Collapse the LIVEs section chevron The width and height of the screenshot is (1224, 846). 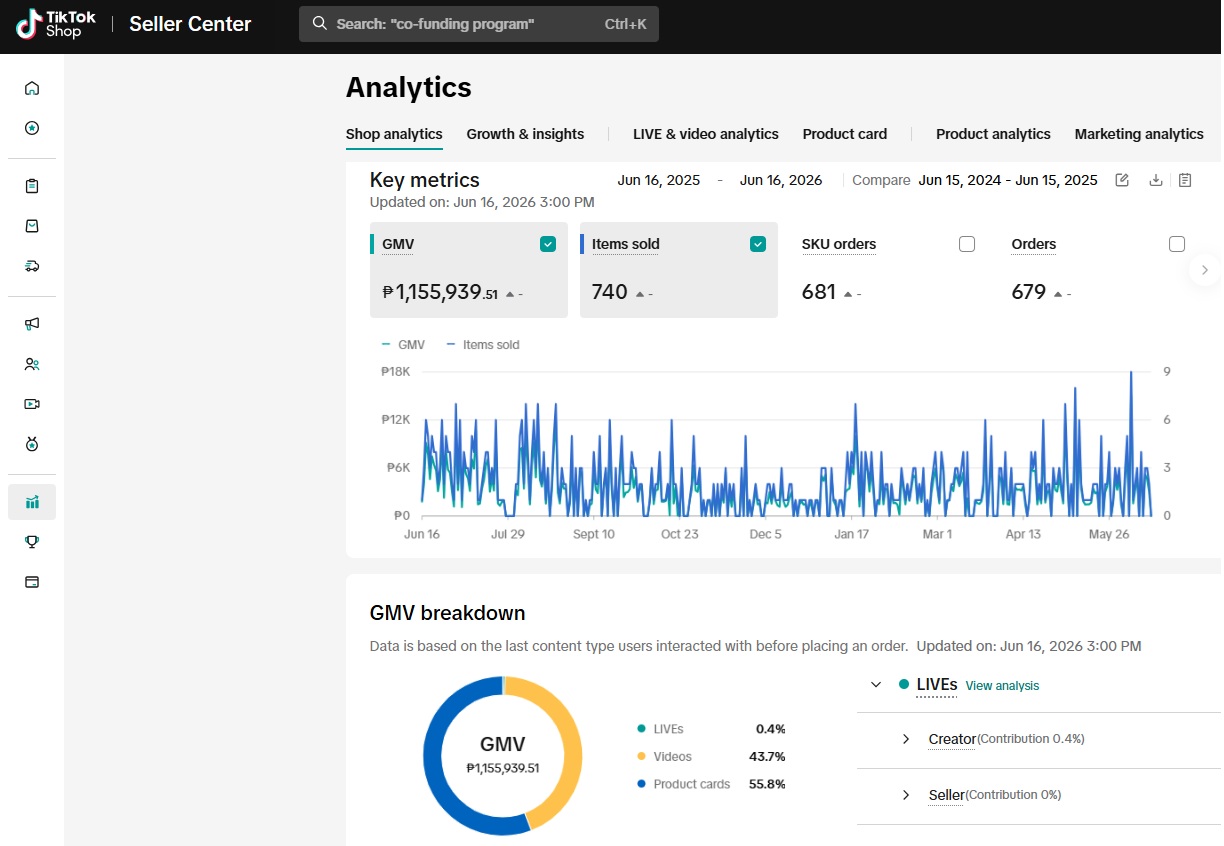pyautogui.click(x=876, y=685)
